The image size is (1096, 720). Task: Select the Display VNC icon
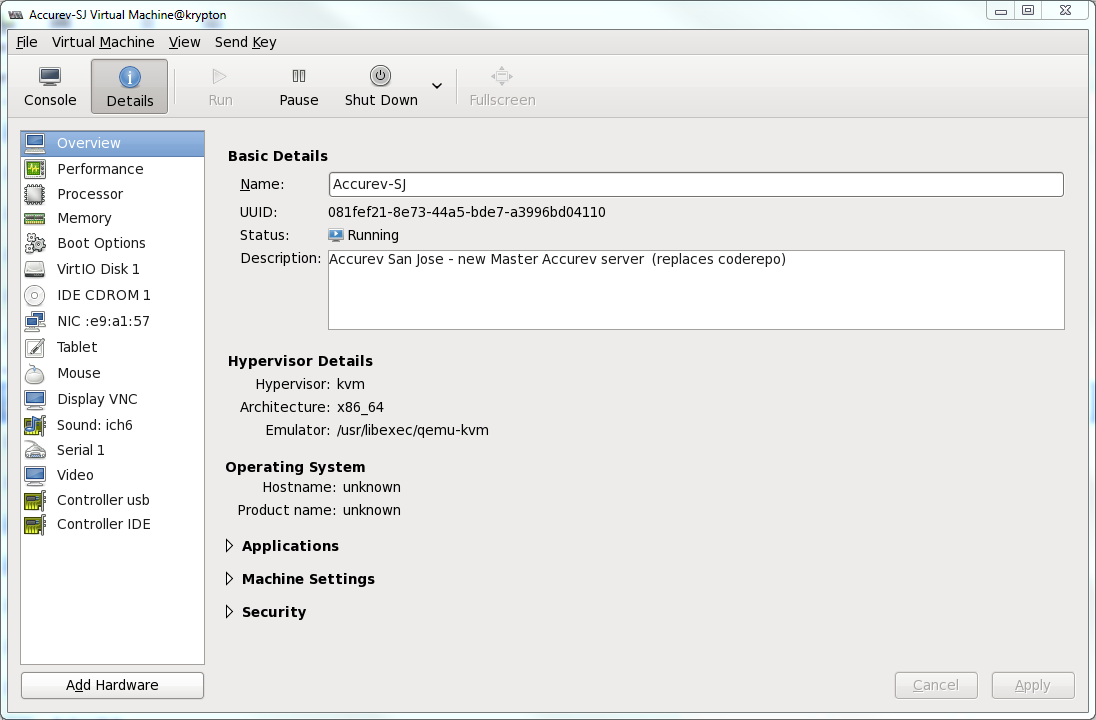coord(35,399)
